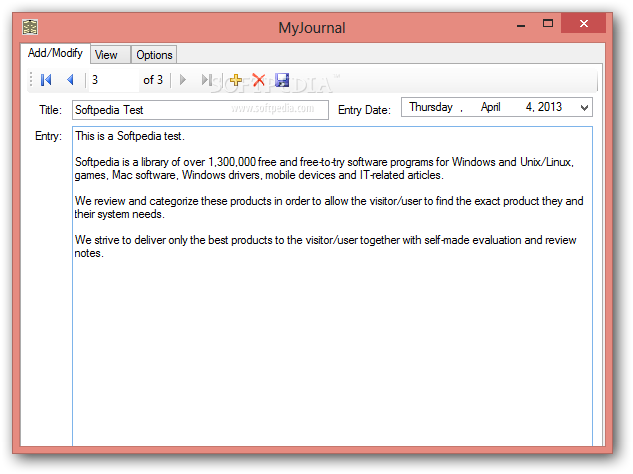The height and width of the screenshot is (474, 633).
Task: Open the Options tab
Action: [x=154, y=55]
